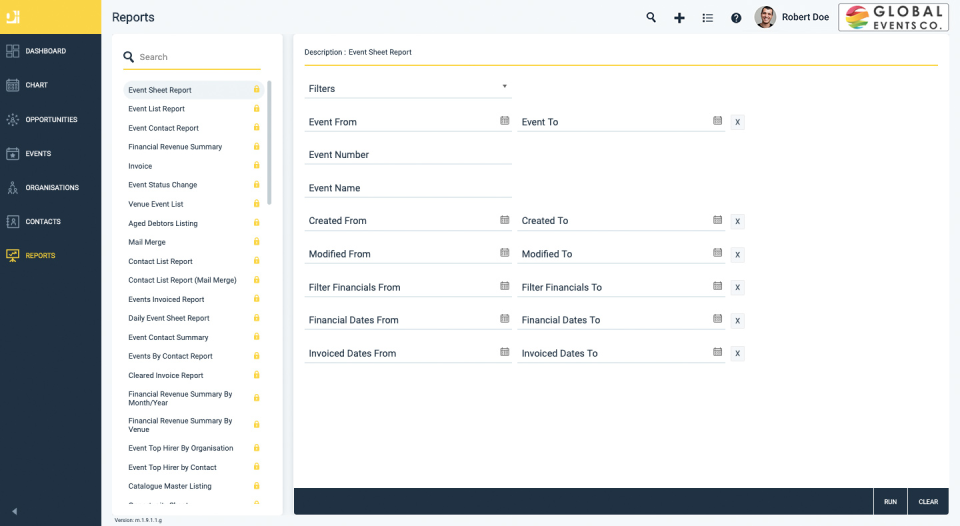This screenshot has height=526, width=960.
Task: Click the Event Number field
Action: [408, 155]
